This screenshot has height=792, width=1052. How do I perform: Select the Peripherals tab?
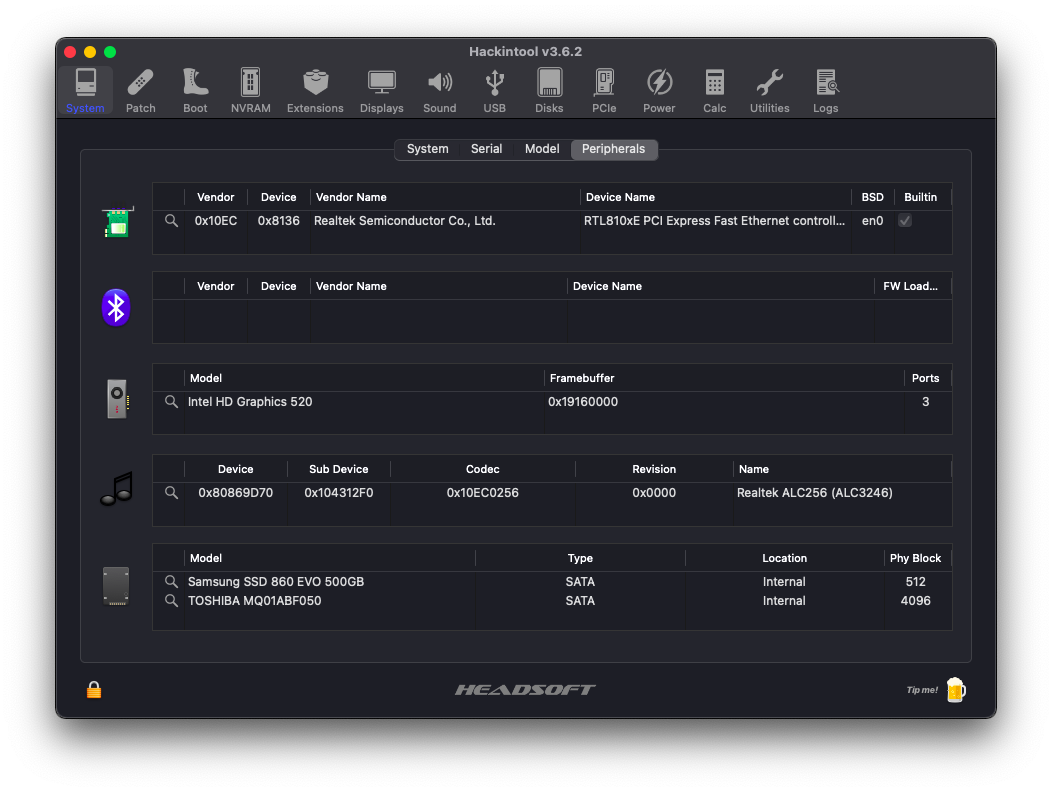pos(613,149)
